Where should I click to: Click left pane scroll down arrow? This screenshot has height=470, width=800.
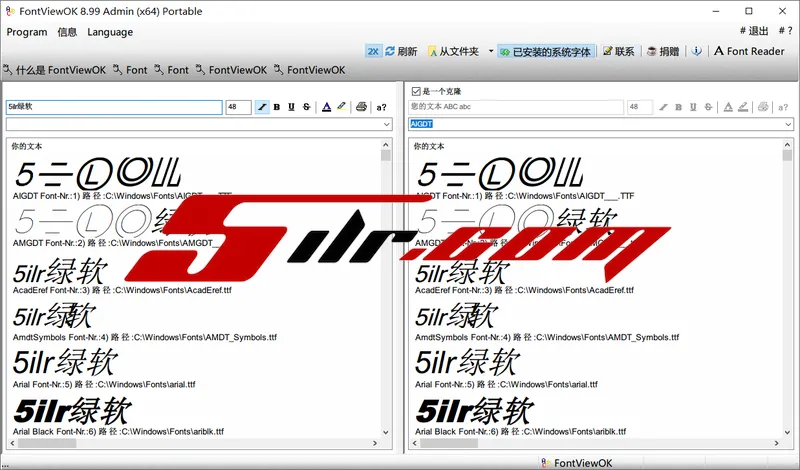pos(386,432)
